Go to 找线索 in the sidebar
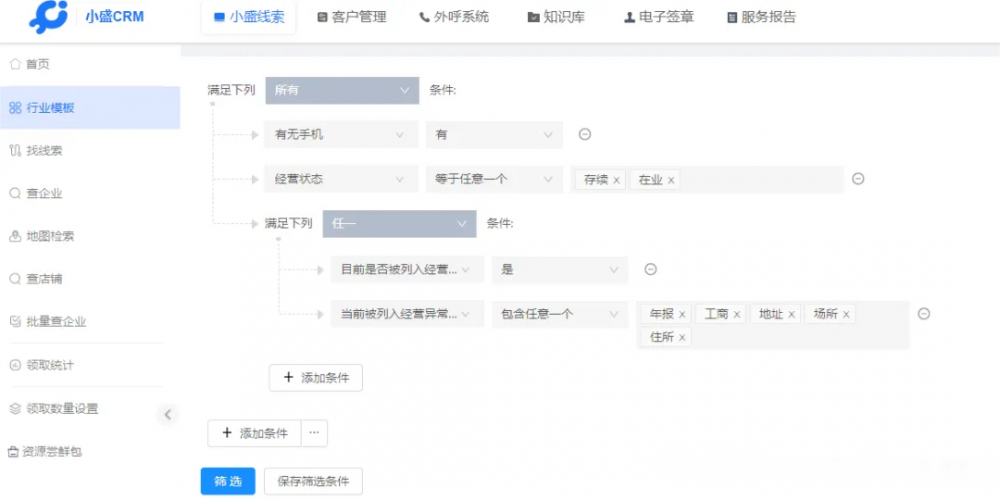 [x=90, y=151]
